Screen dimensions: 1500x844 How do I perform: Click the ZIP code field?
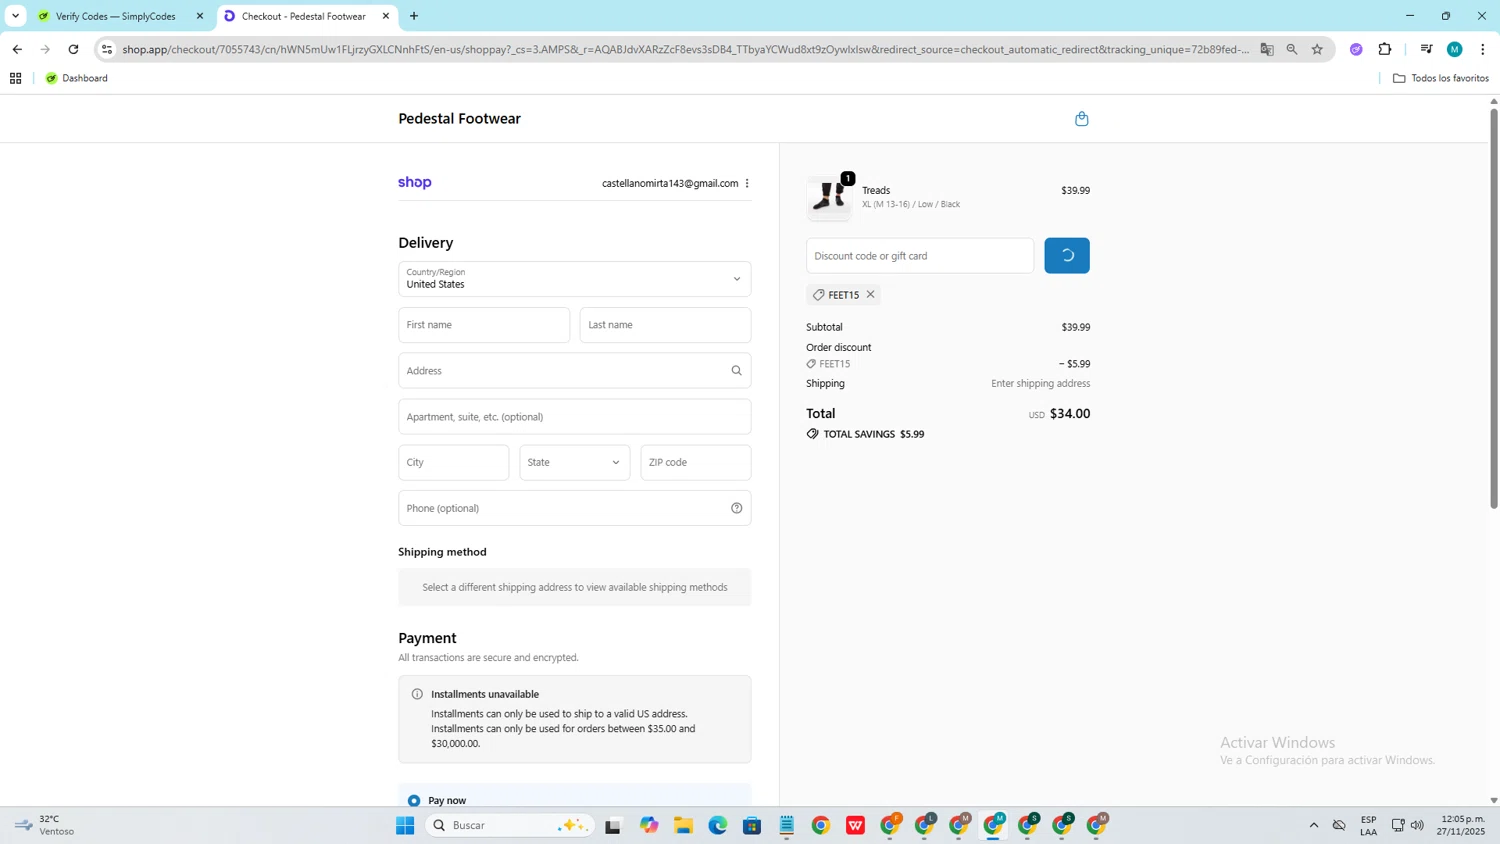pos(696,463)
